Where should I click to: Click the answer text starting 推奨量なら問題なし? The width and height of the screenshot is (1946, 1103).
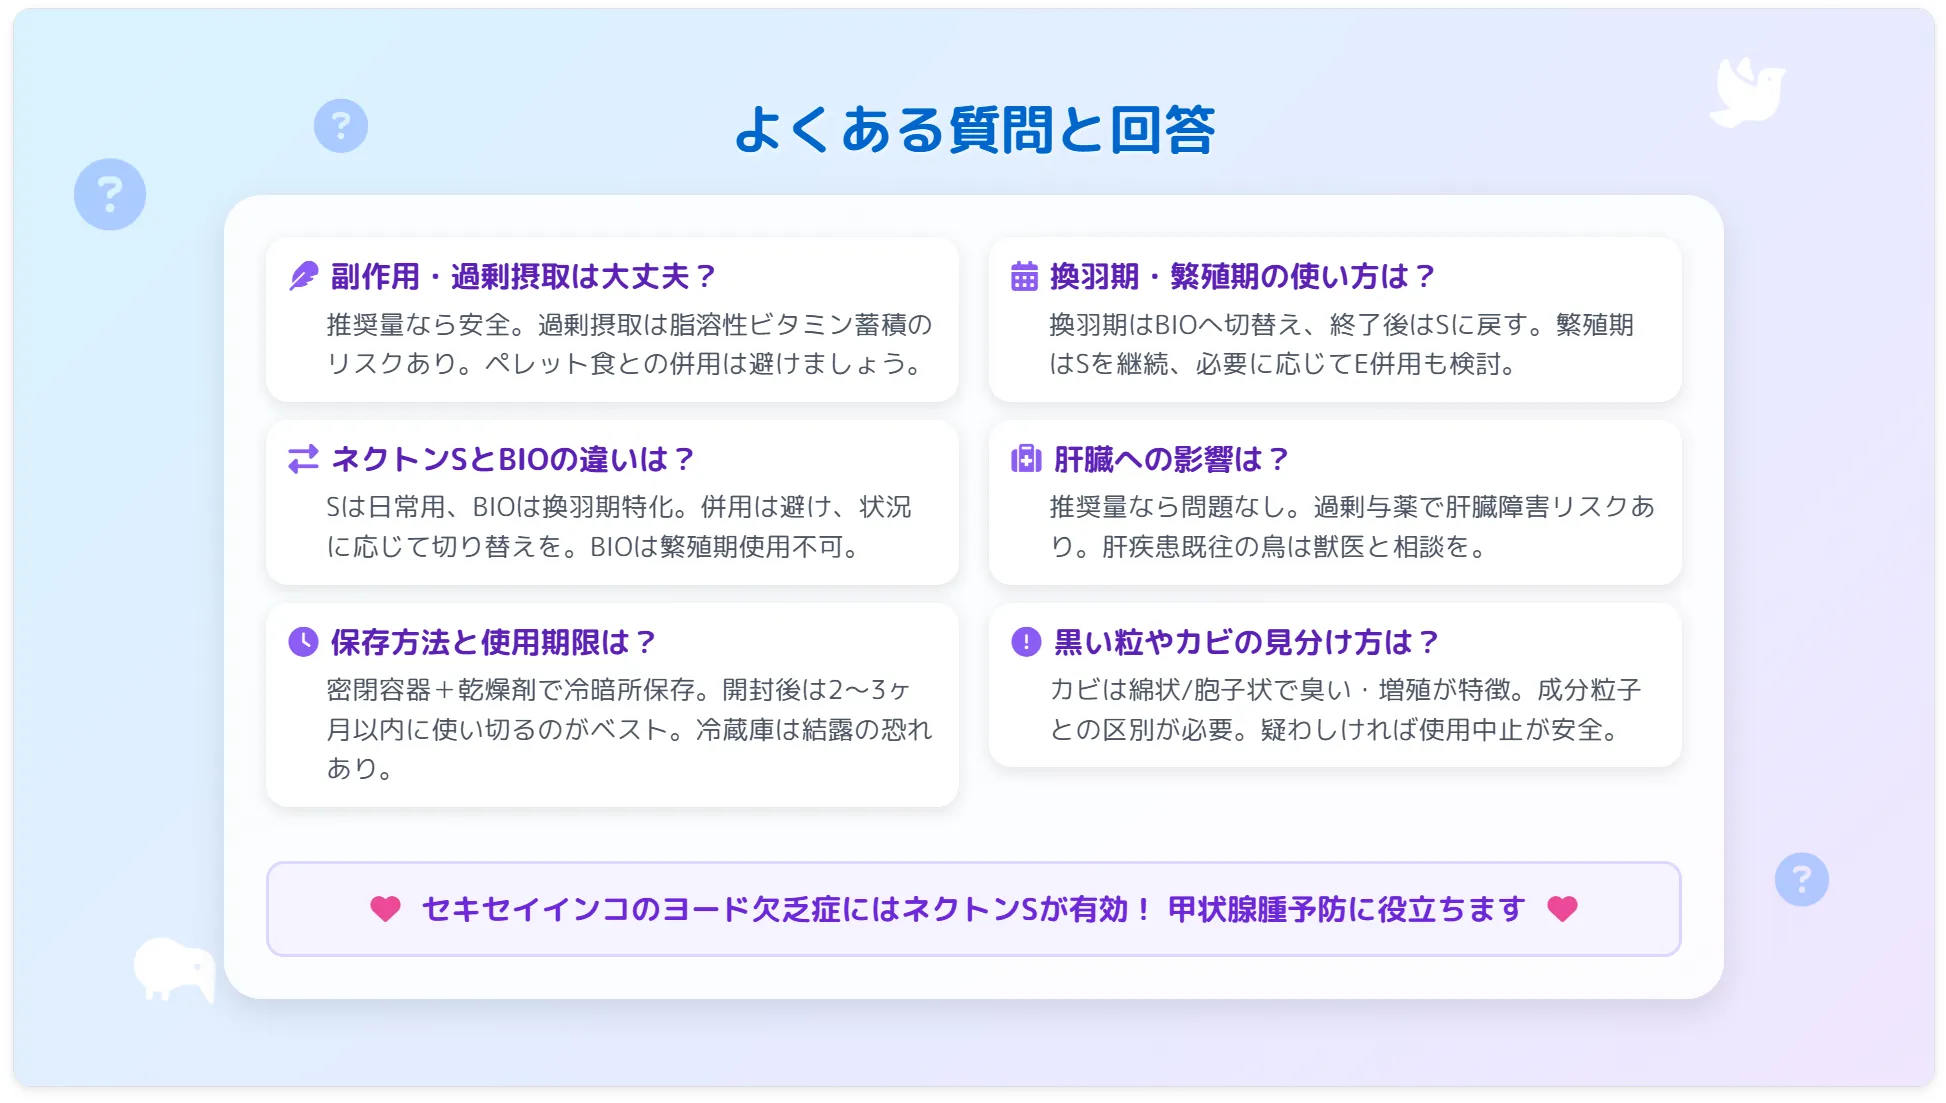click(x=1352, y=527)
